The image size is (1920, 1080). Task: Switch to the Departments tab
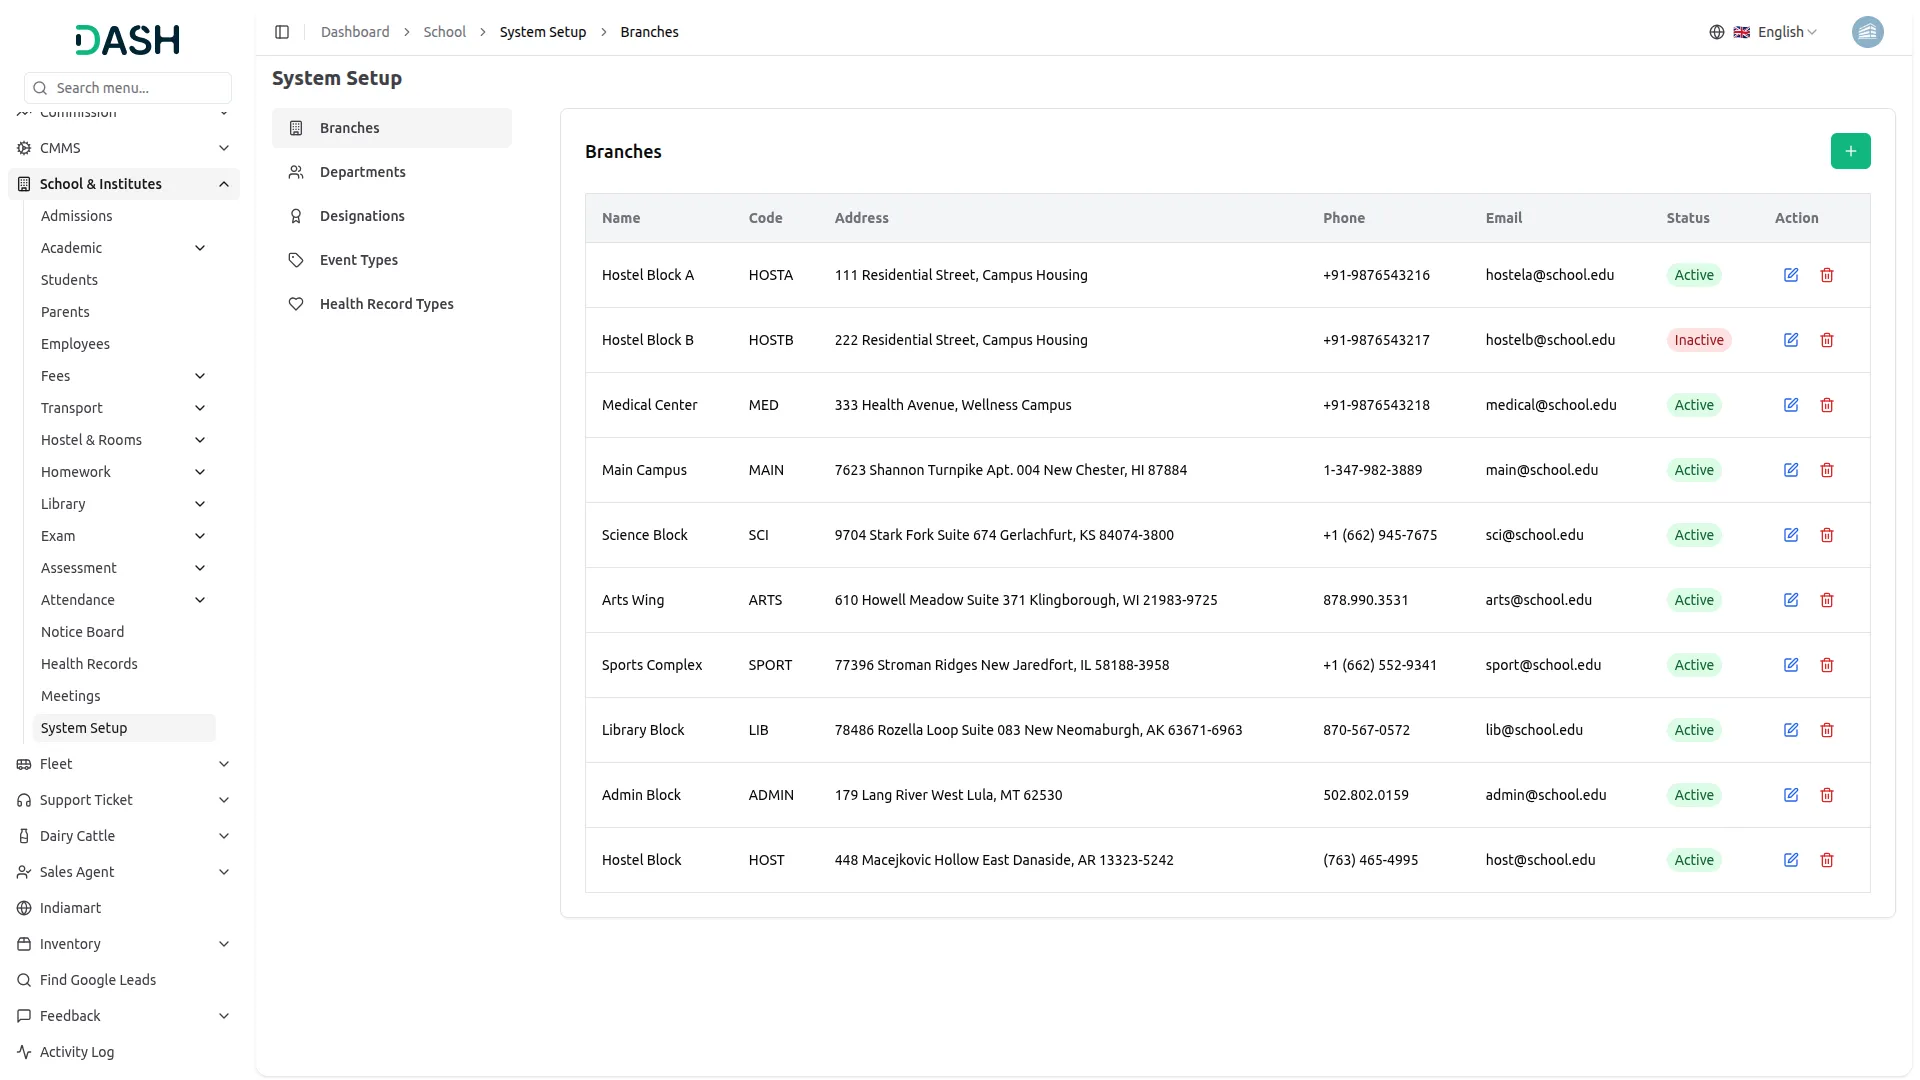tap(362, 172)
